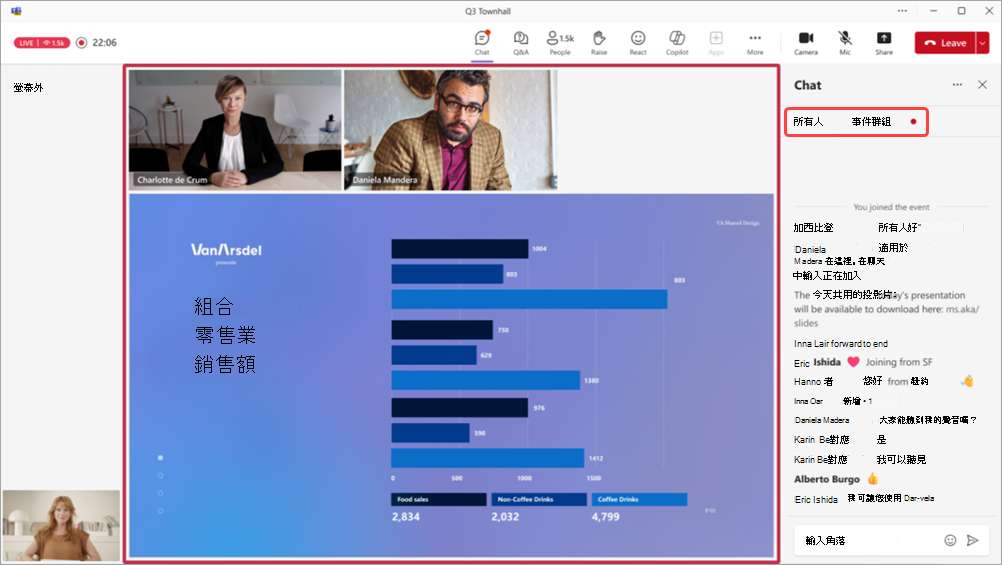
Task: Click Hanno's chat message from 紐約
Action: pyautogui.click(x=884, y=382)
